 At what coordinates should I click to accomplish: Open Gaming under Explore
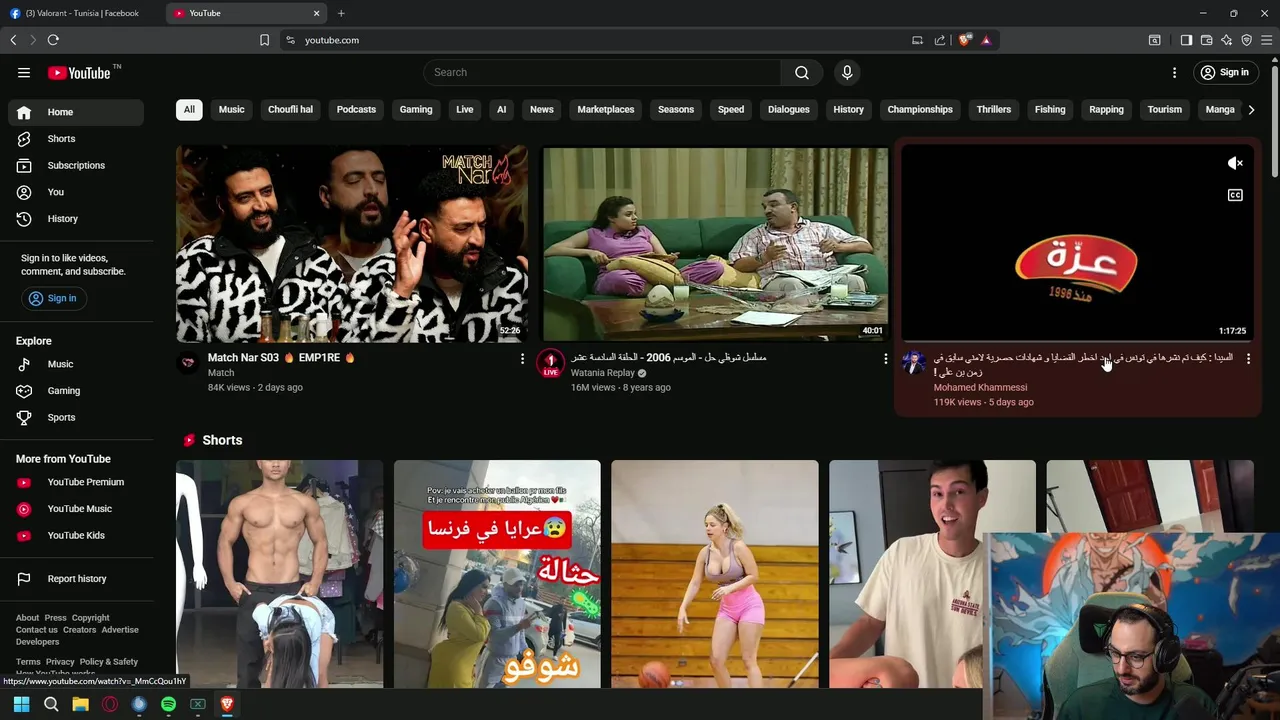pyautogui.click(x=76, y=391)
